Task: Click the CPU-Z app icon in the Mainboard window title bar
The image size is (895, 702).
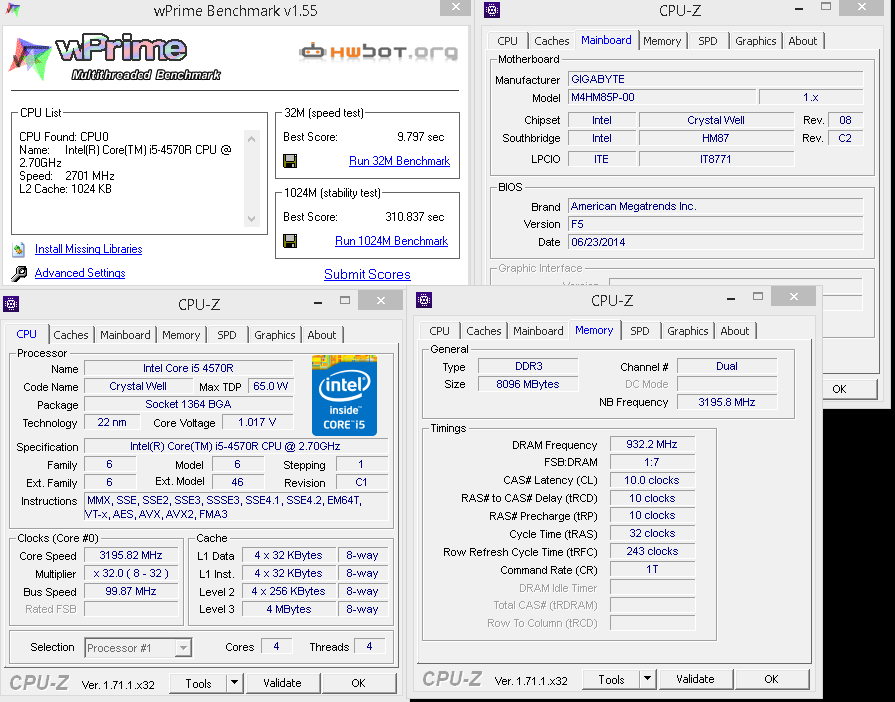Action: (491, 10)
